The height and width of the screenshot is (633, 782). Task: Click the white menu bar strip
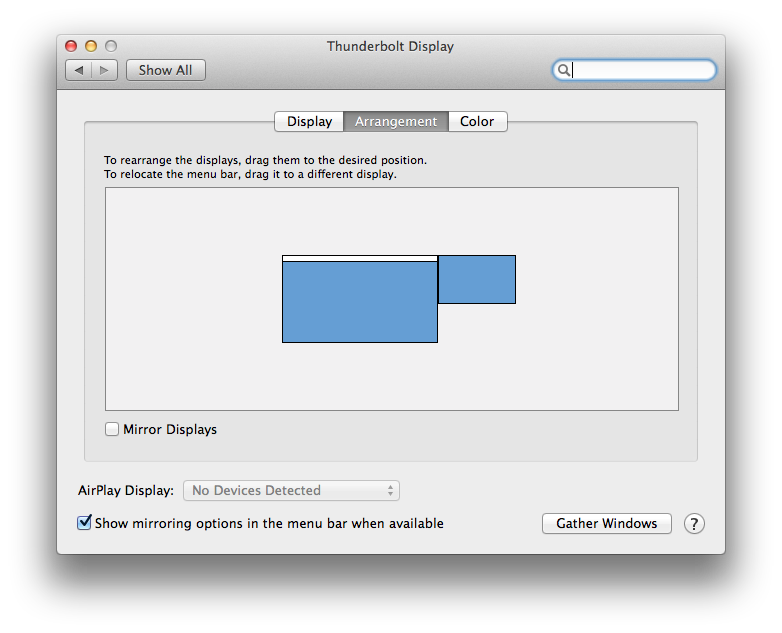pyautogui.click(x=360, y=258)
